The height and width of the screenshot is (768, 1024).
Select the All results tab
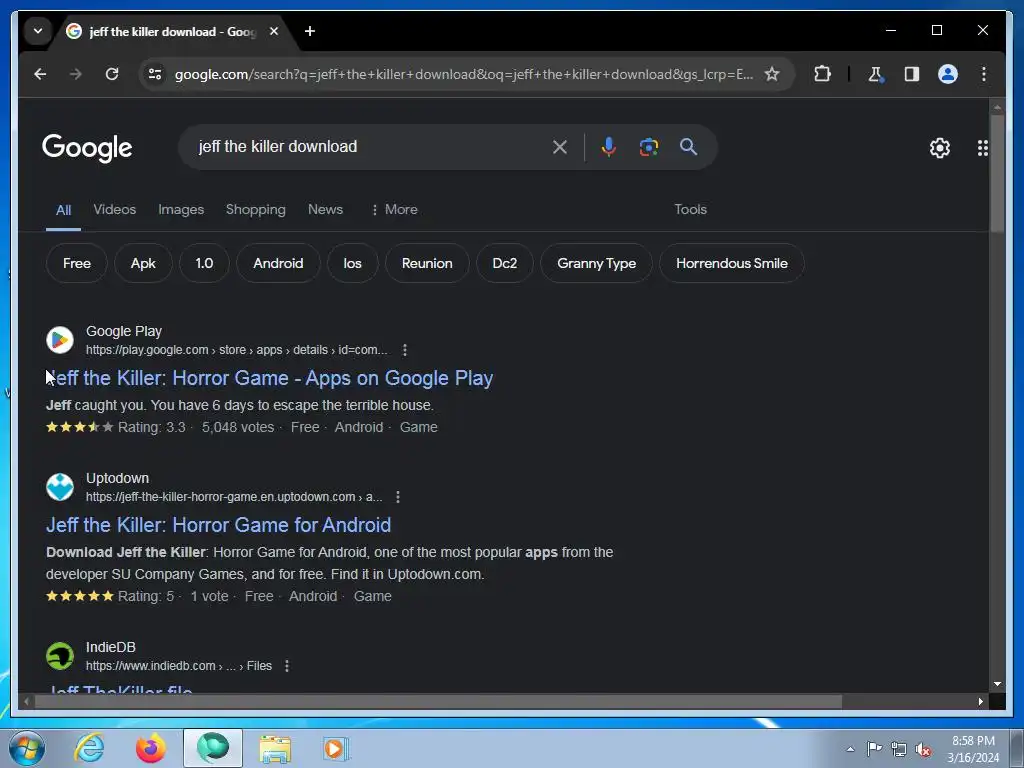(63, 210)
